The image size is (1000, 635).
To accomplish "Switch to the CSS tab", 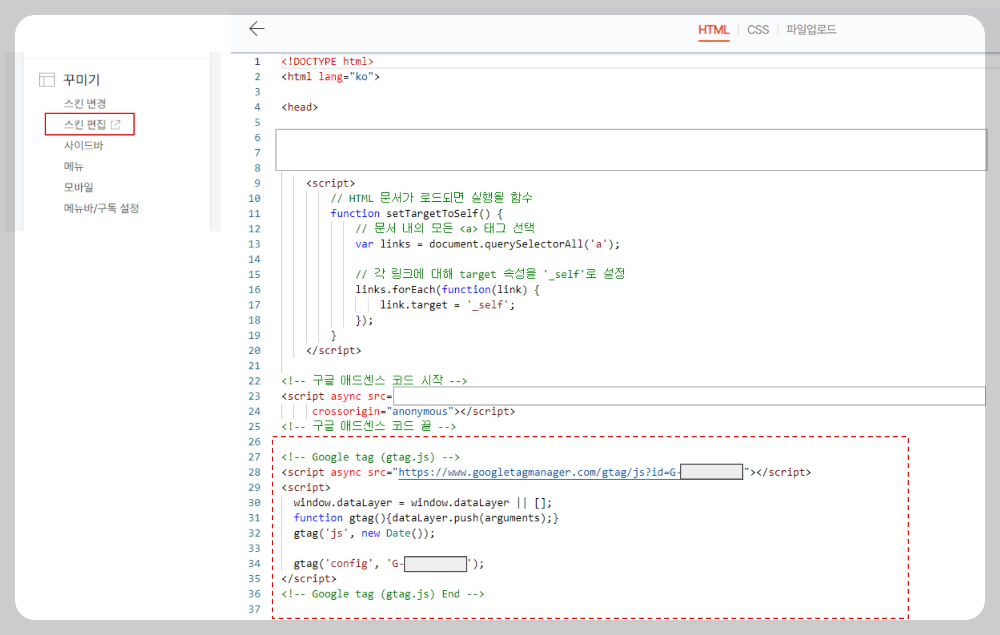I will [x=758, y=29].
